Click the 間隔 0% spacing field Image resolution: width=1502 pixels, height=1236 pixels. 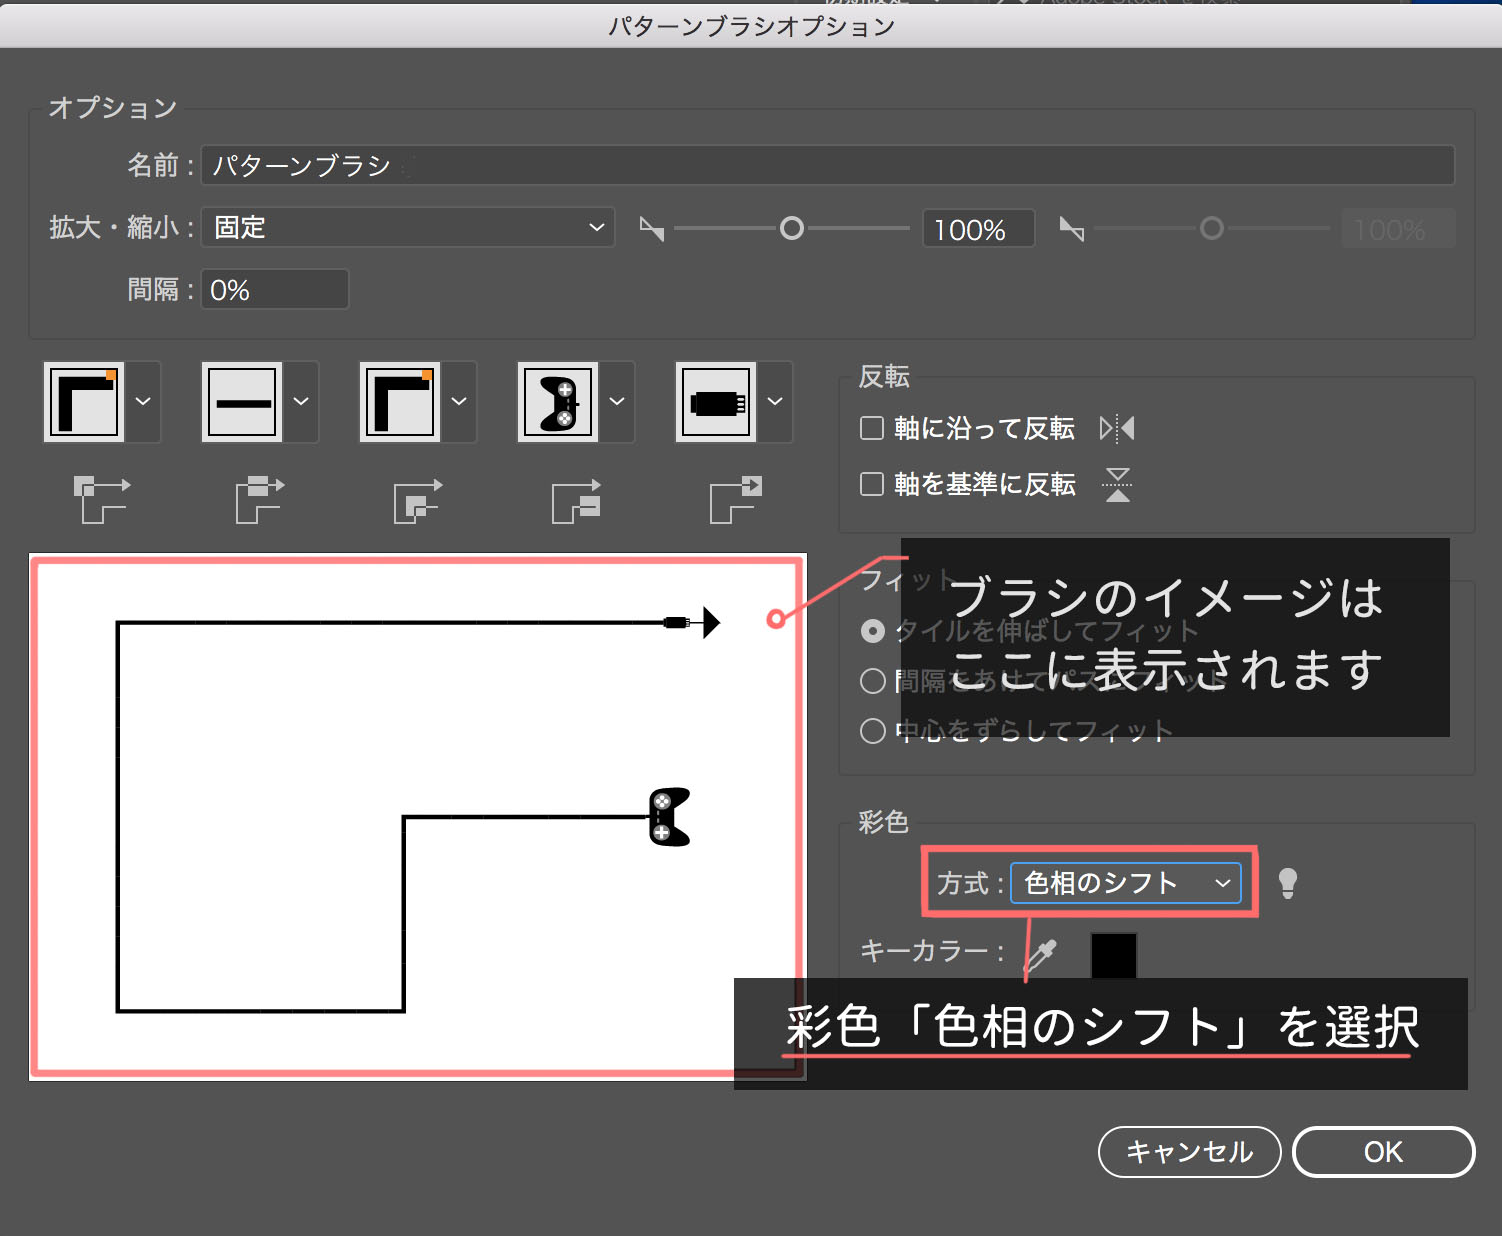point(275,290)
